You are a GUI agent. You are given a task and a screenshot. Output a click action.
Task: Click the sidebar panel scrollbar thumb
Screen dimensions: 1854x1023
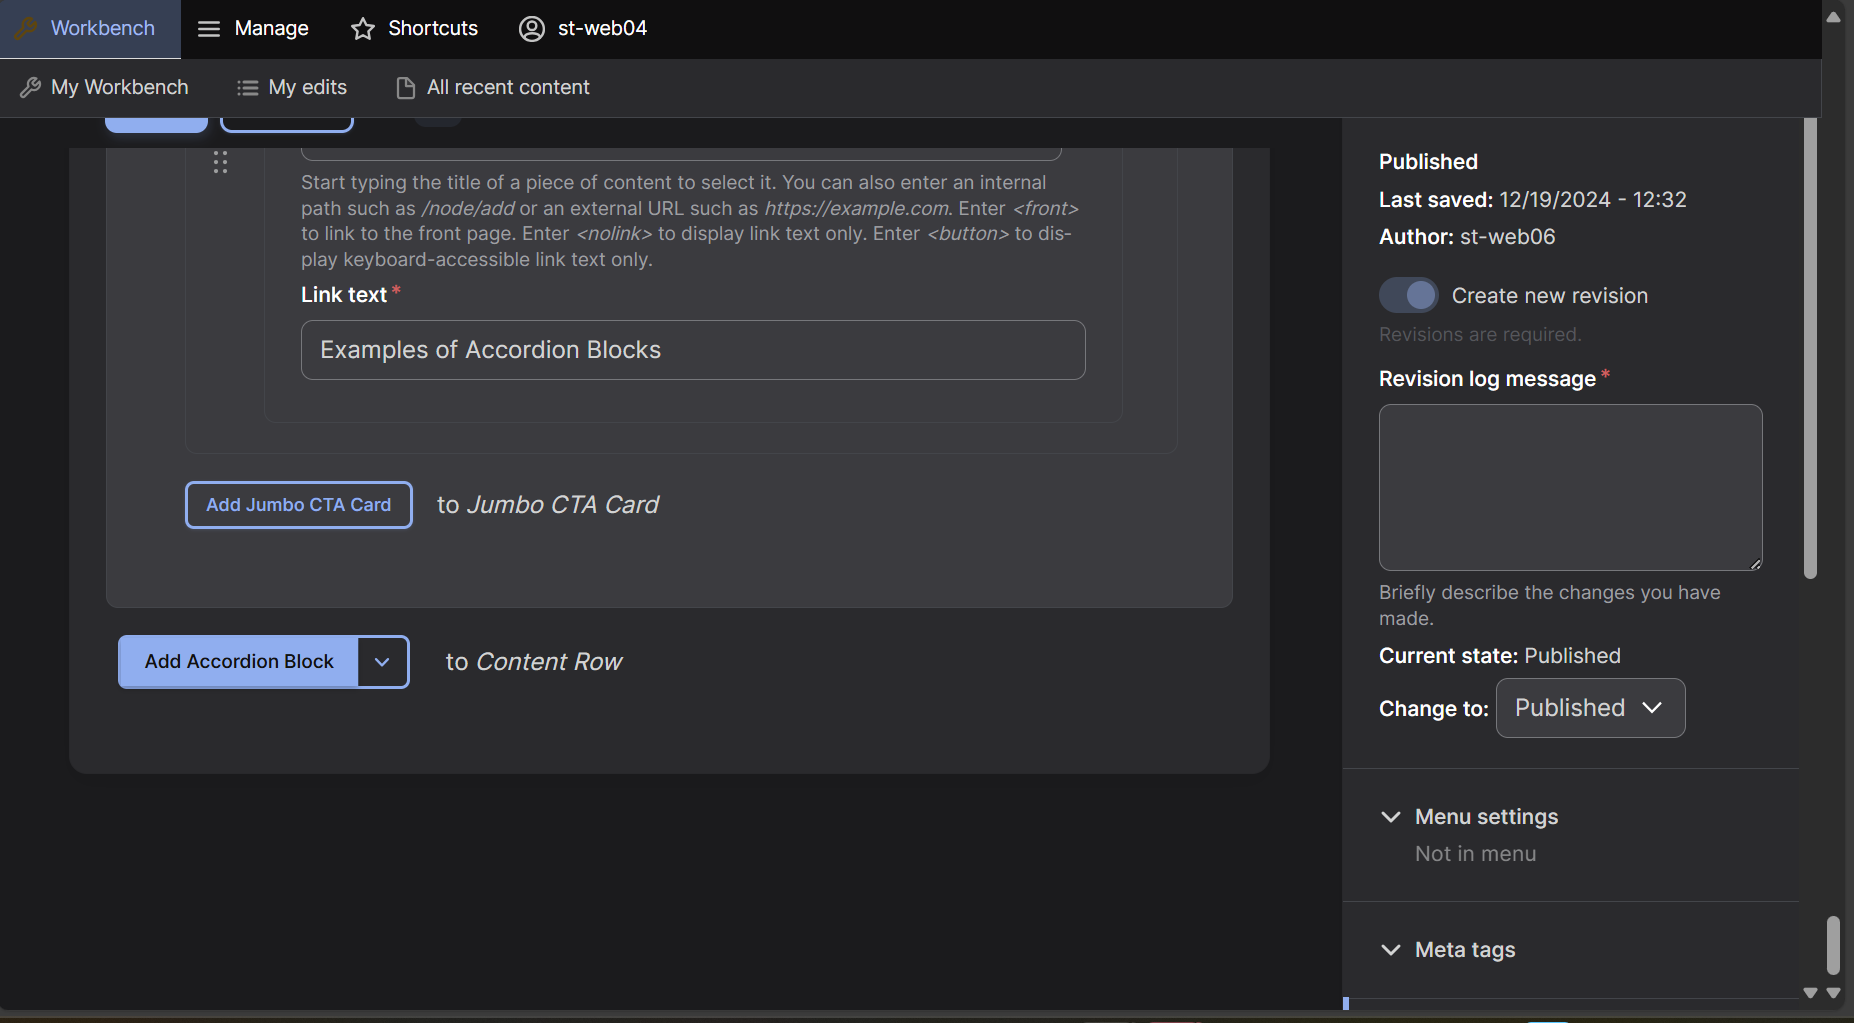point(1810,348)
